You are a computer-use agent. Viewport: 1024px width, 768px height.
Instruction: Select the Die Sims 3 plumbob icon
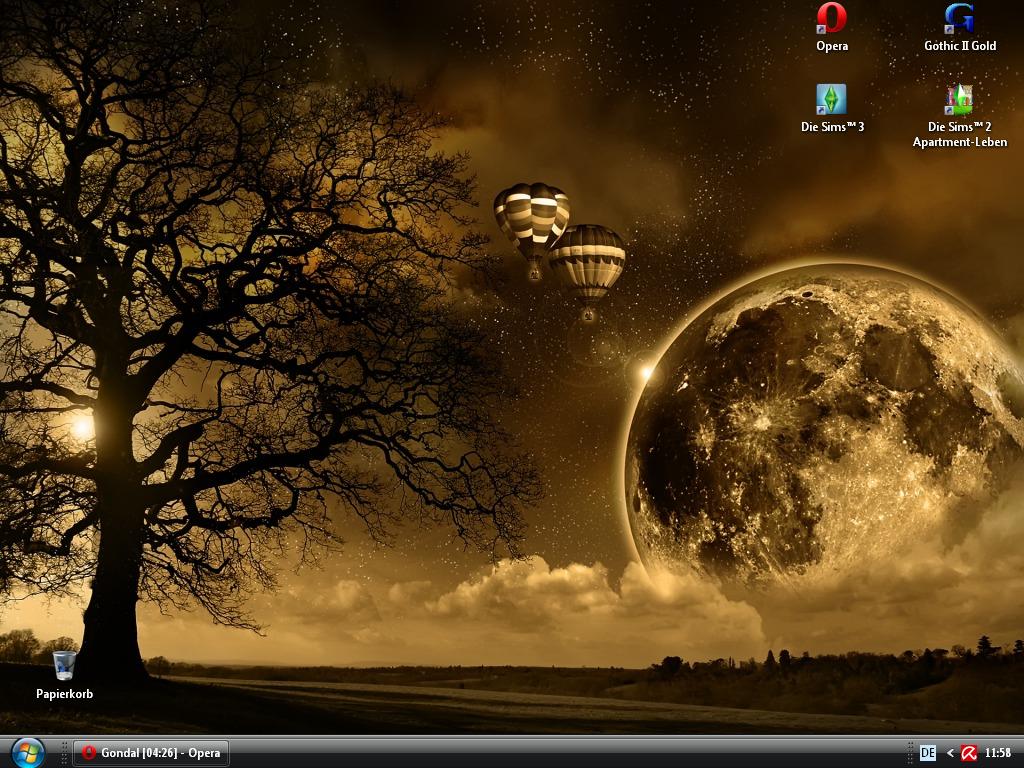click(x=831, y=99)
